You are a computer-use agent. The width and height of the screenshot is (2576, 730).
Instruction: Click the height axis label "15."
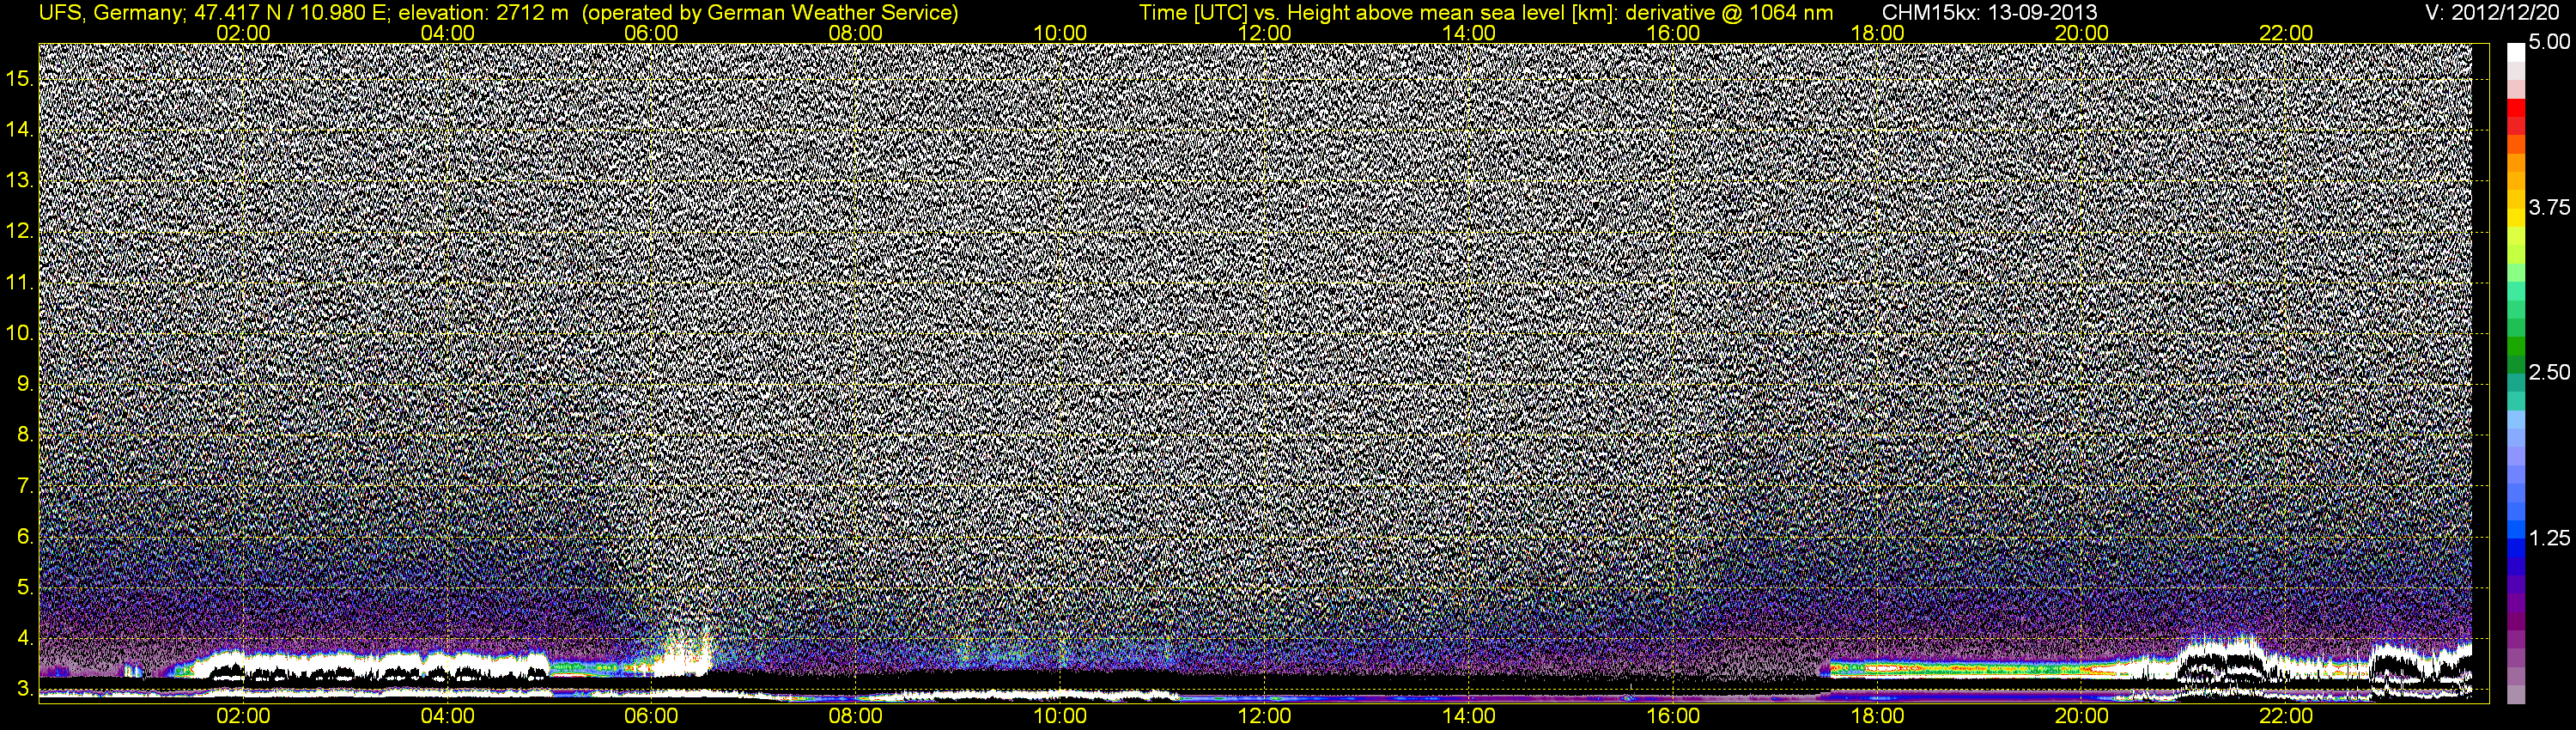coord(21,79)
